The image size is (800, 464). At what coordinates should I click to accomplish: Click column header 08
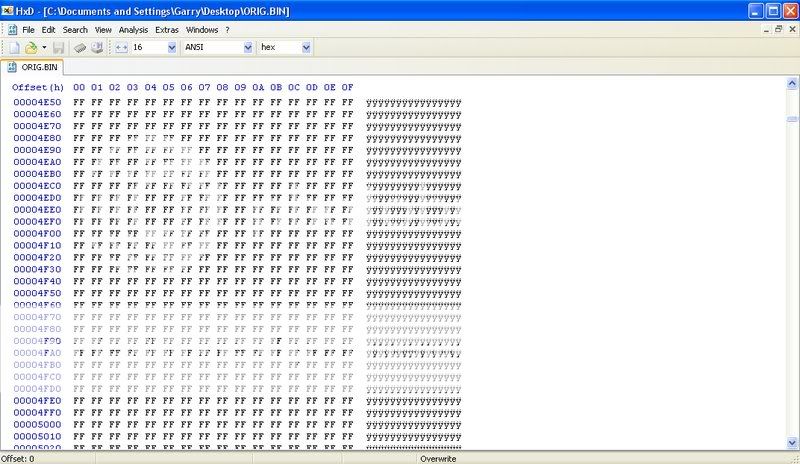coord(222,87)
